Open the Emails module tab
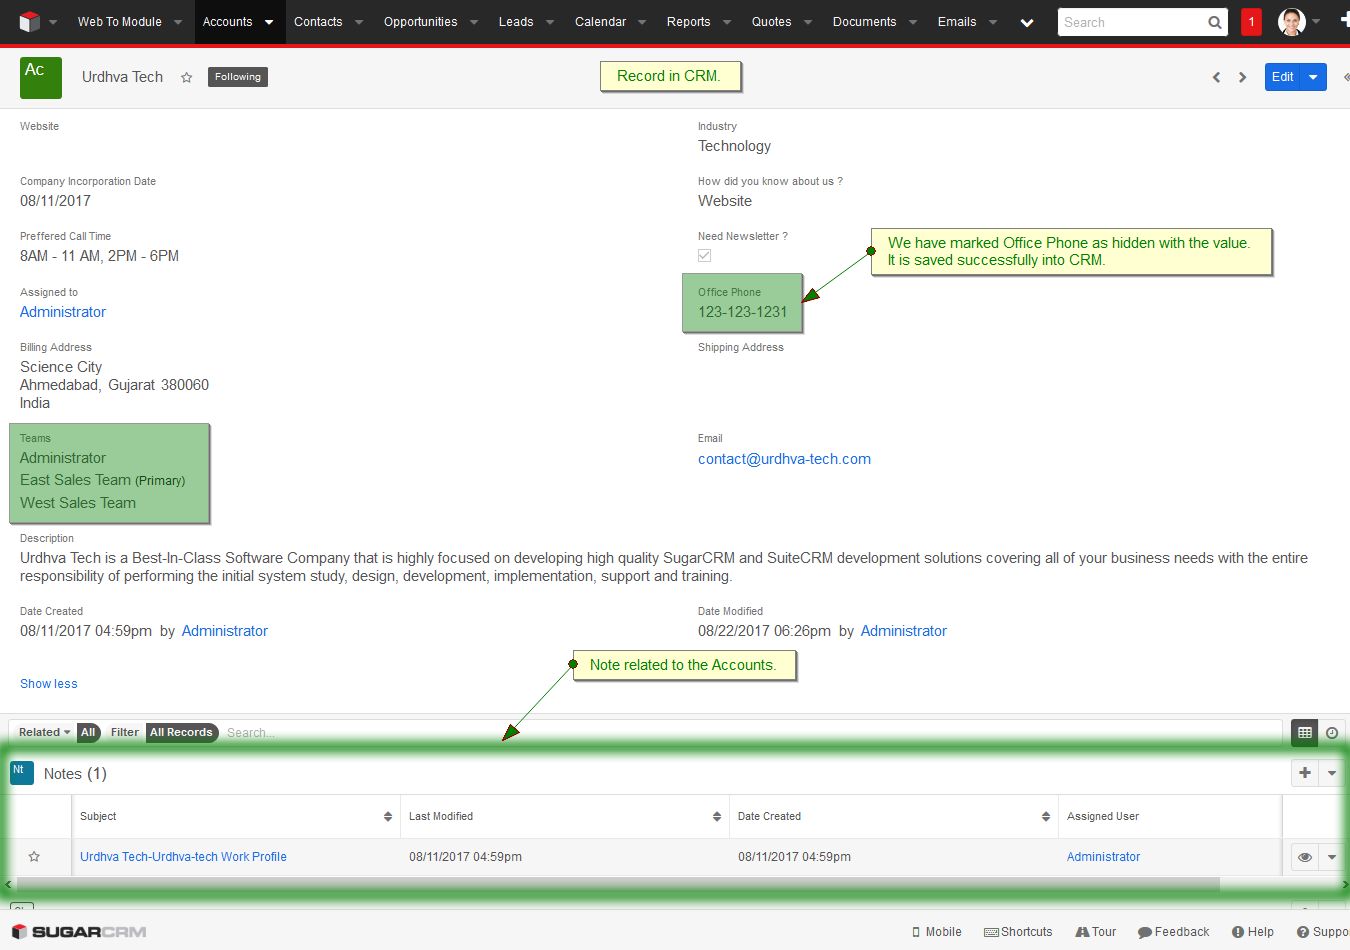 pos(956,22)
